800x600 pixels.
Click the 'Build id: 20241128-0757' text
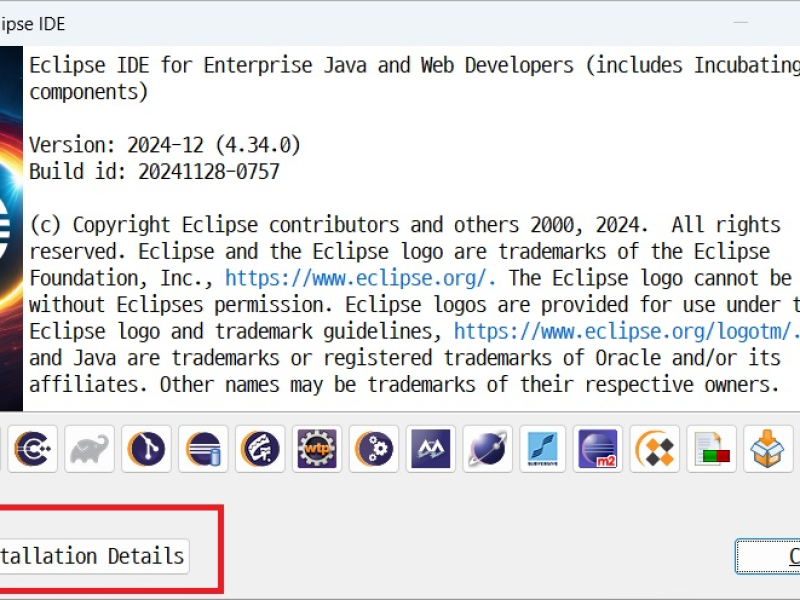tap(154, 172)
